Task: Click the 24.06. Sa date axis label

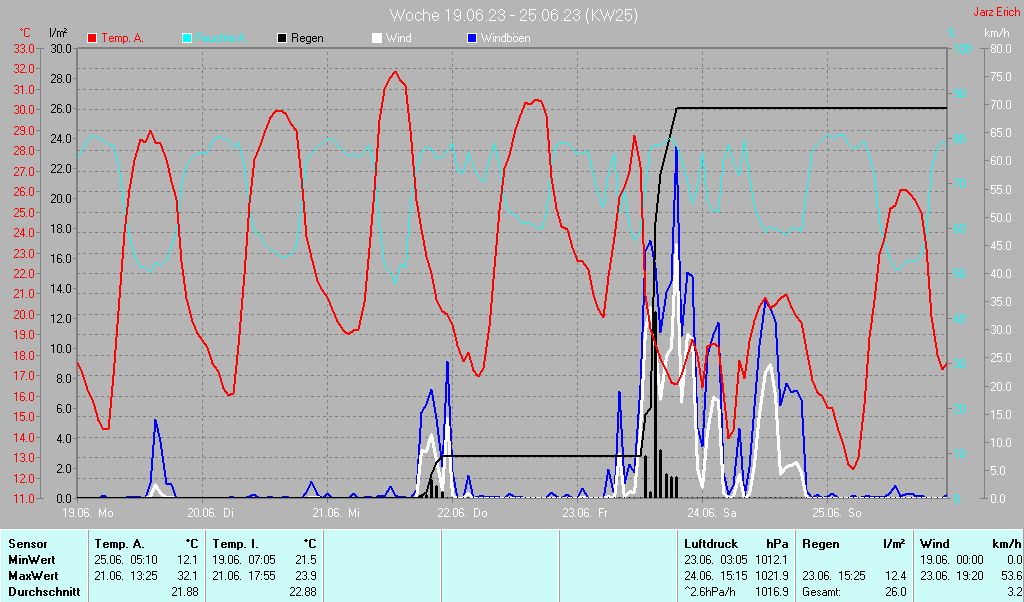Action: click(711, 513)
